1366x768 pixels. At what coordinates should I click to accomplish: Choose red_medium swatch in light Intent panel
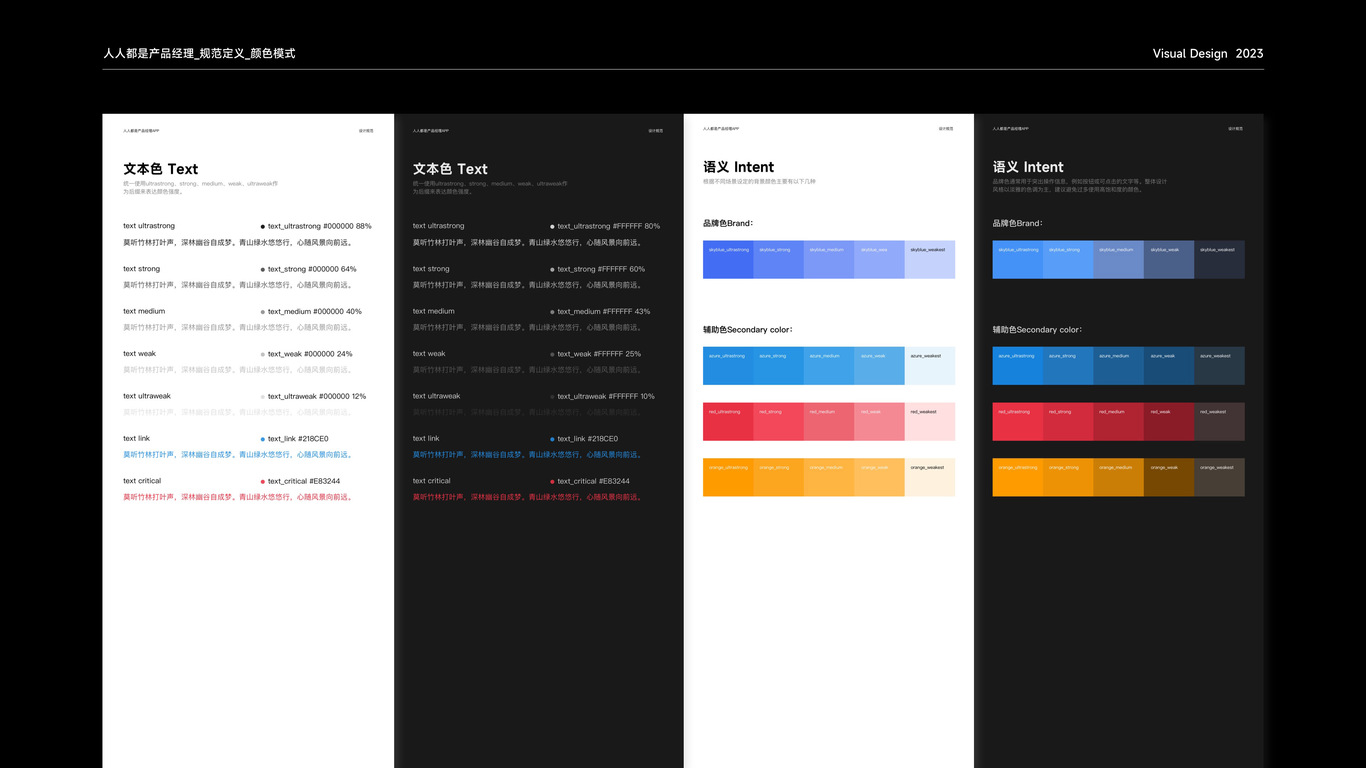829,421
